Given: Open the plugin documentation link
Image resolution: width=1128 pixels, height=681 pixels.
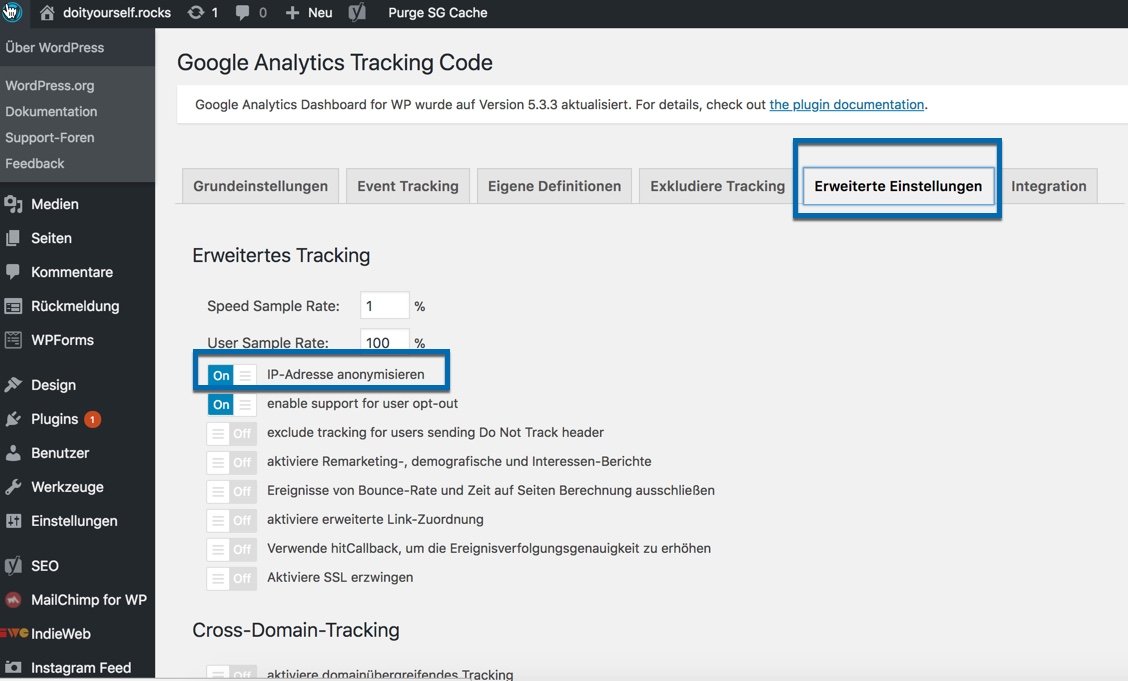Looking at the screenshot, I should [846, 104].
